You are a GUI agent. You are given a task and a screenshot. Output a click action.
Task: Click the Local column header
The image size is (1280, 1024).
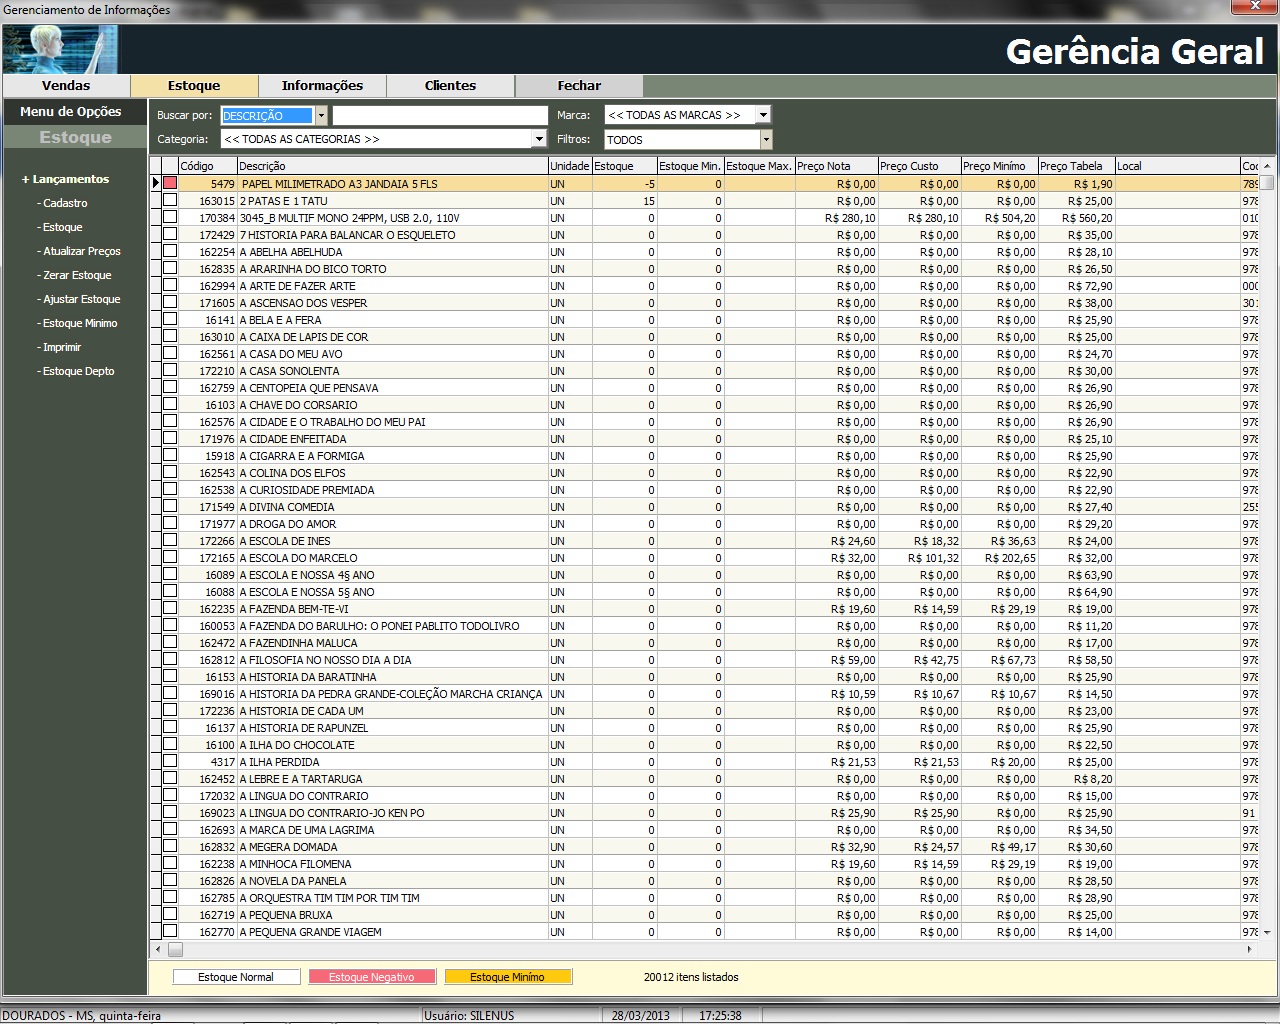click(x=1177, y=166)
